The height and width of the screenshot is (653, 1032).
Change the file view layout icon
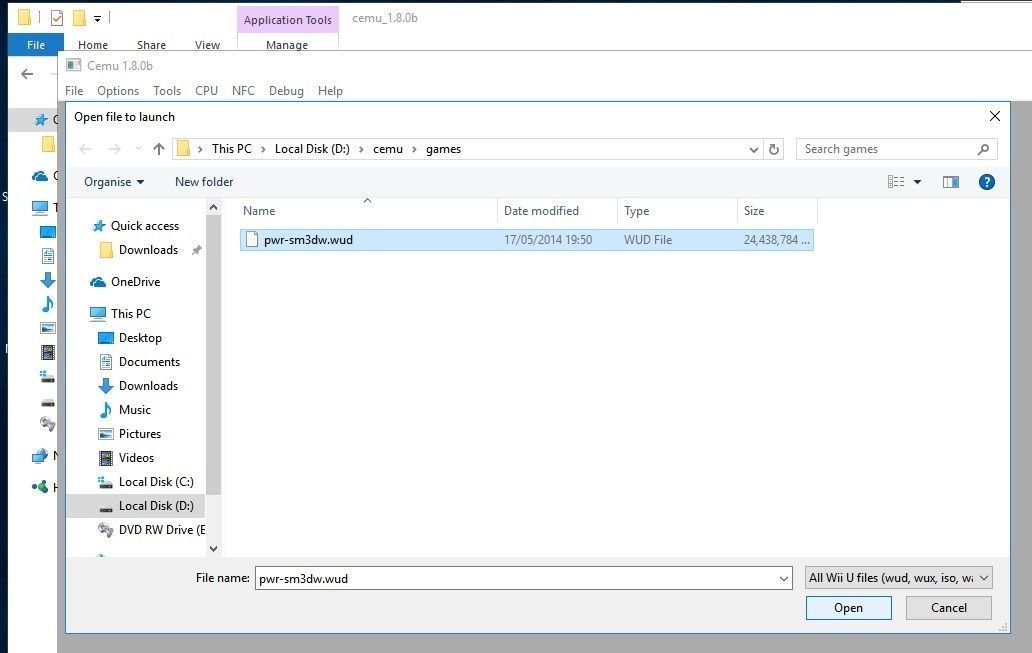click(896, 182)
